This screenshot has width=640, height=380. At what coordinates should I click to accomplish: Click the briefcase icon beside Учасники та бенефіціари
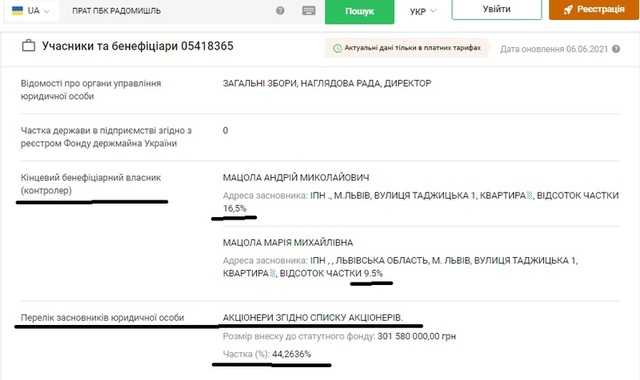pos(28,45)
